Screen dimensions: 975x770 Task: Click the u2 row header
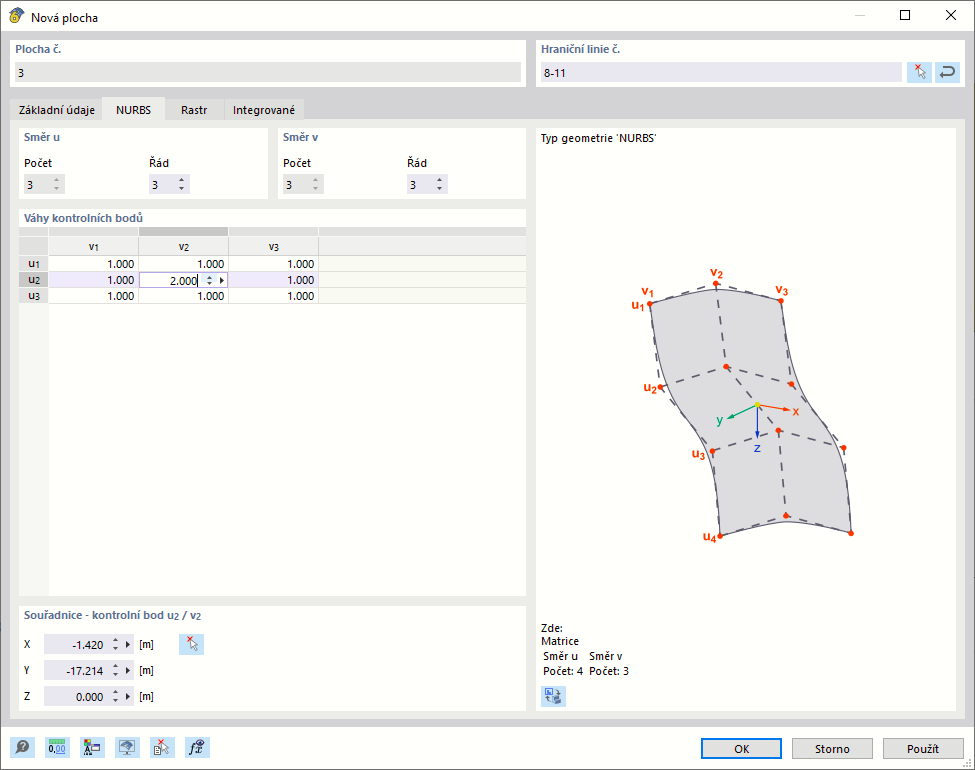[34, 280]
